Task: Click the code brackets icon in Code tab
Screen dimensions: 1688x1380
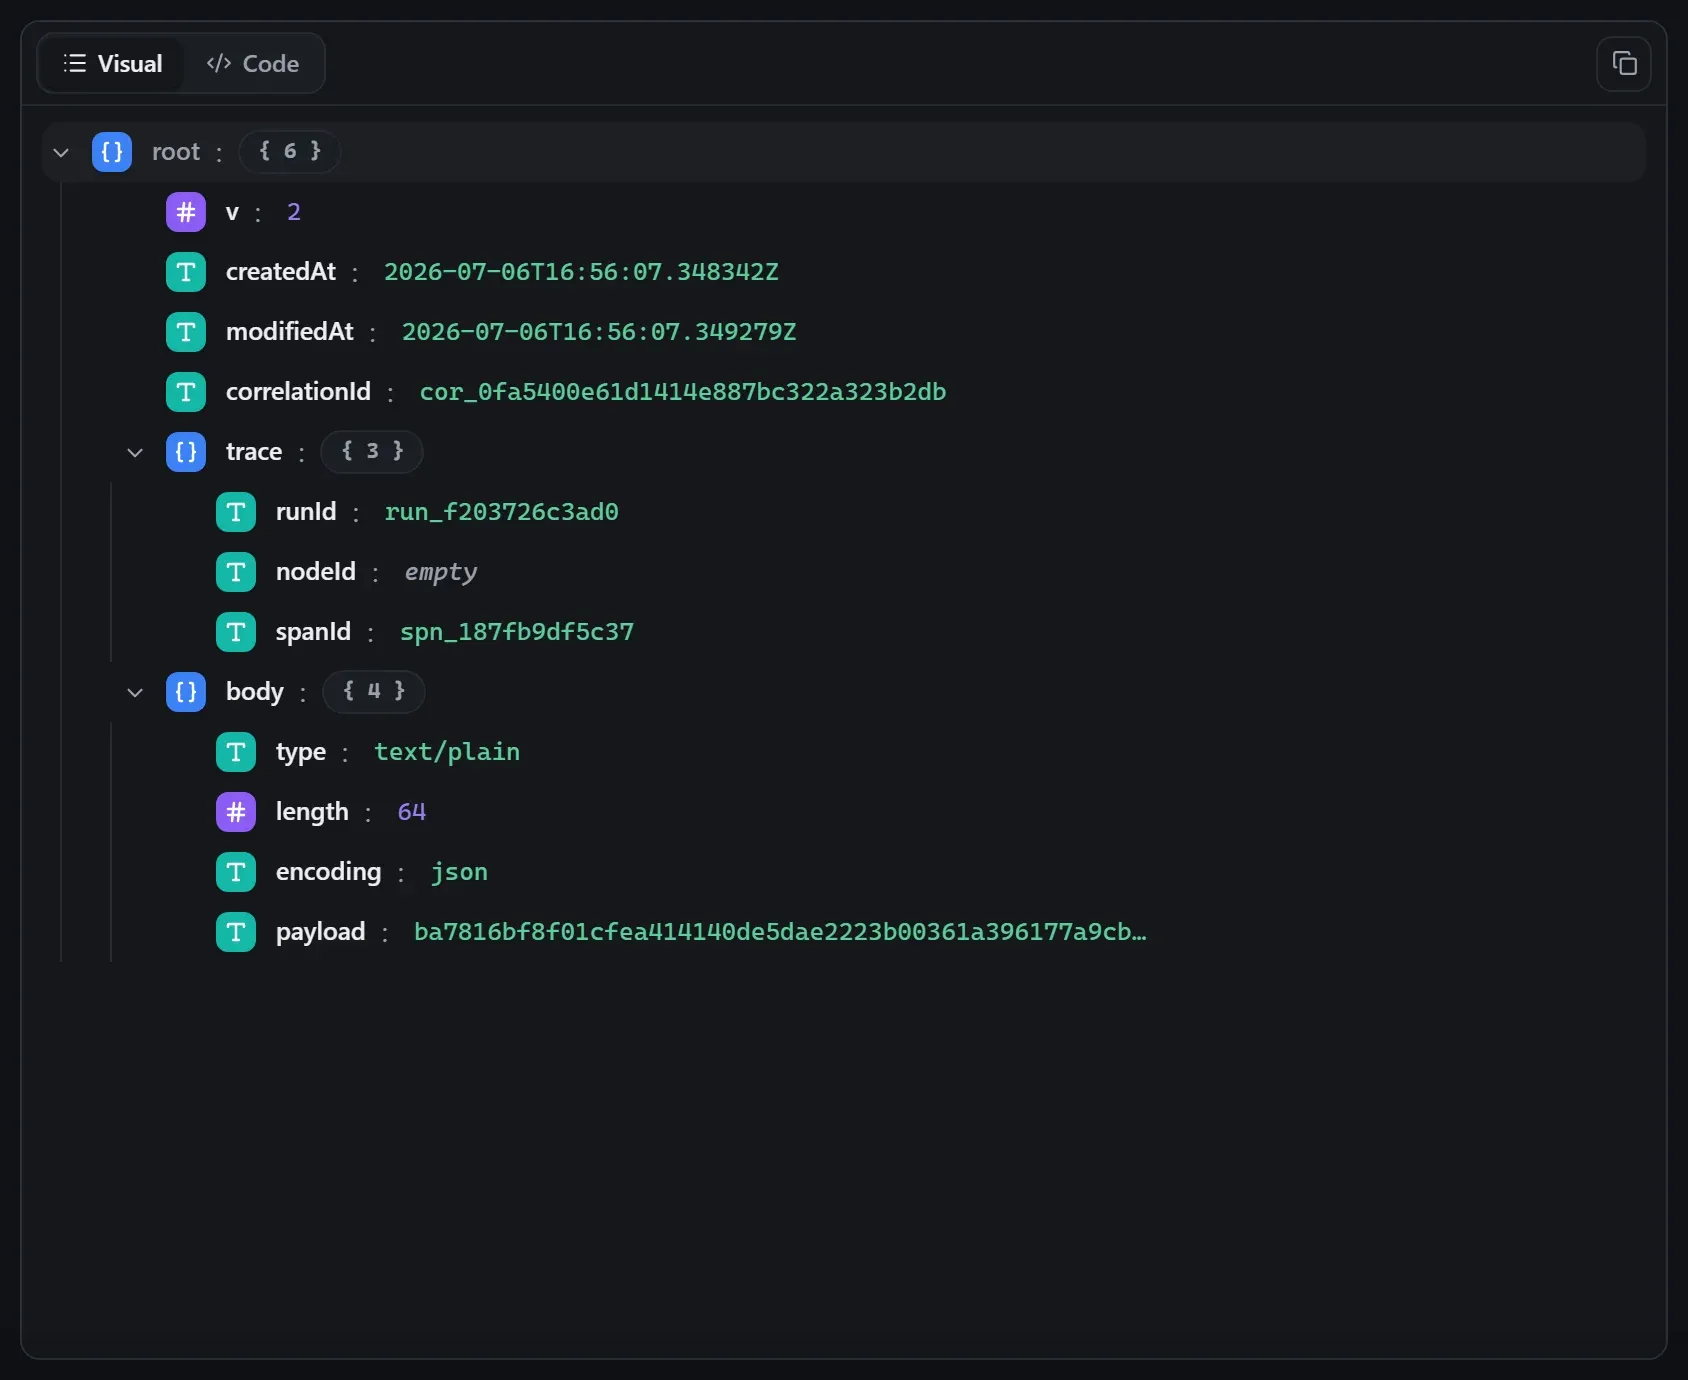Action: pos(219,64)
